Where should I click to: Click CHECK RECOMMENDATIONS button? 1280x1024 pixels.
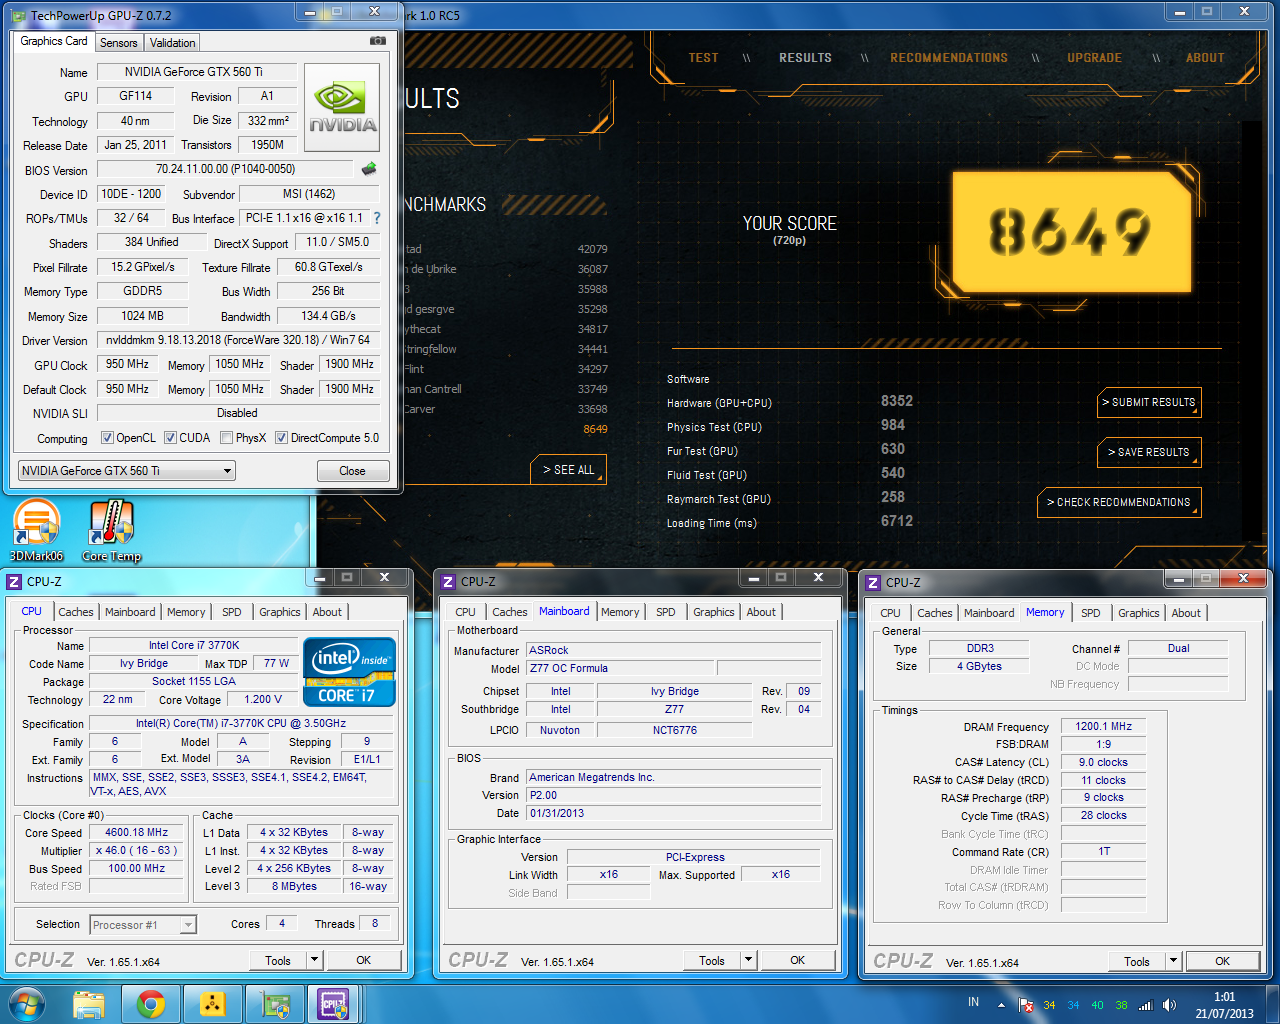[x=1119, y=502]
